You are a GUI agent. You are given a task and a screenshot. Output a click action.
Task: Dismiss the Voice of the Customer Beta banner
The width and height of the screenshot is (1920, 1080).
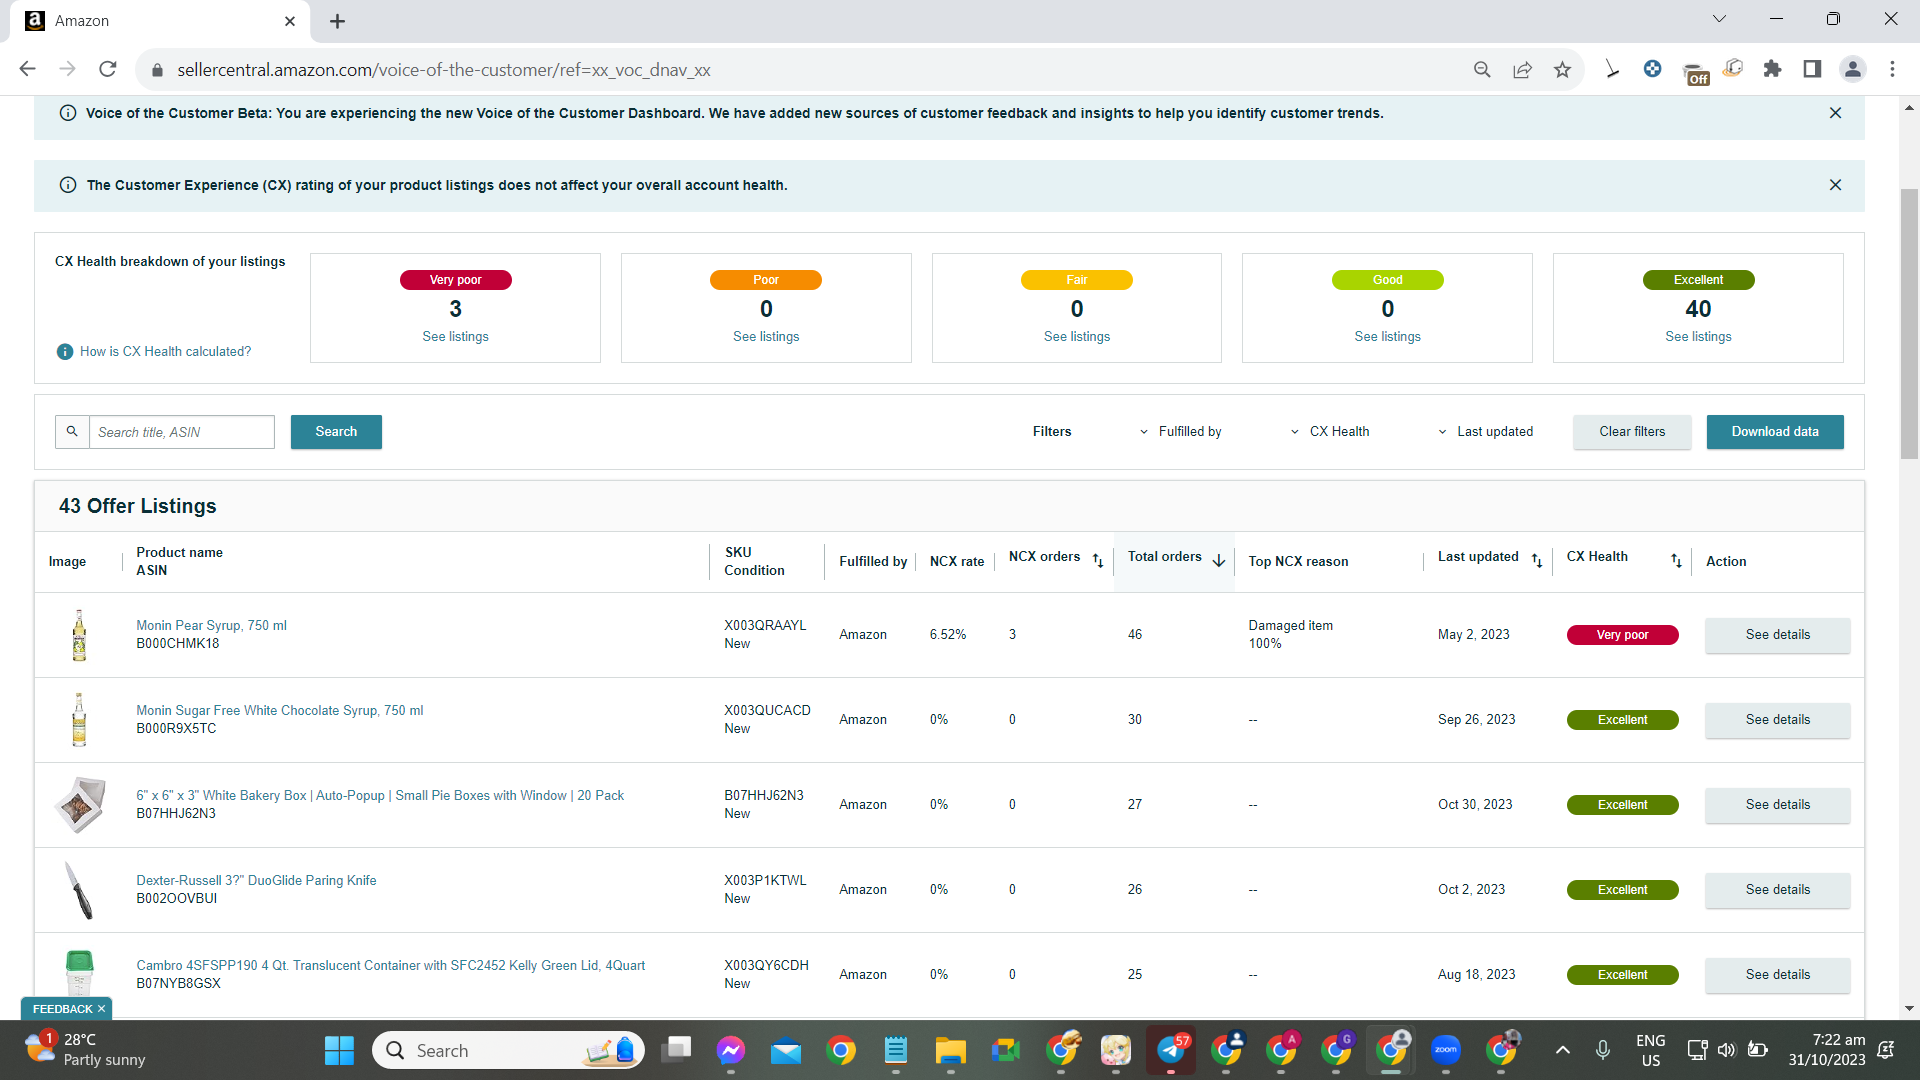click(1835, 113)
